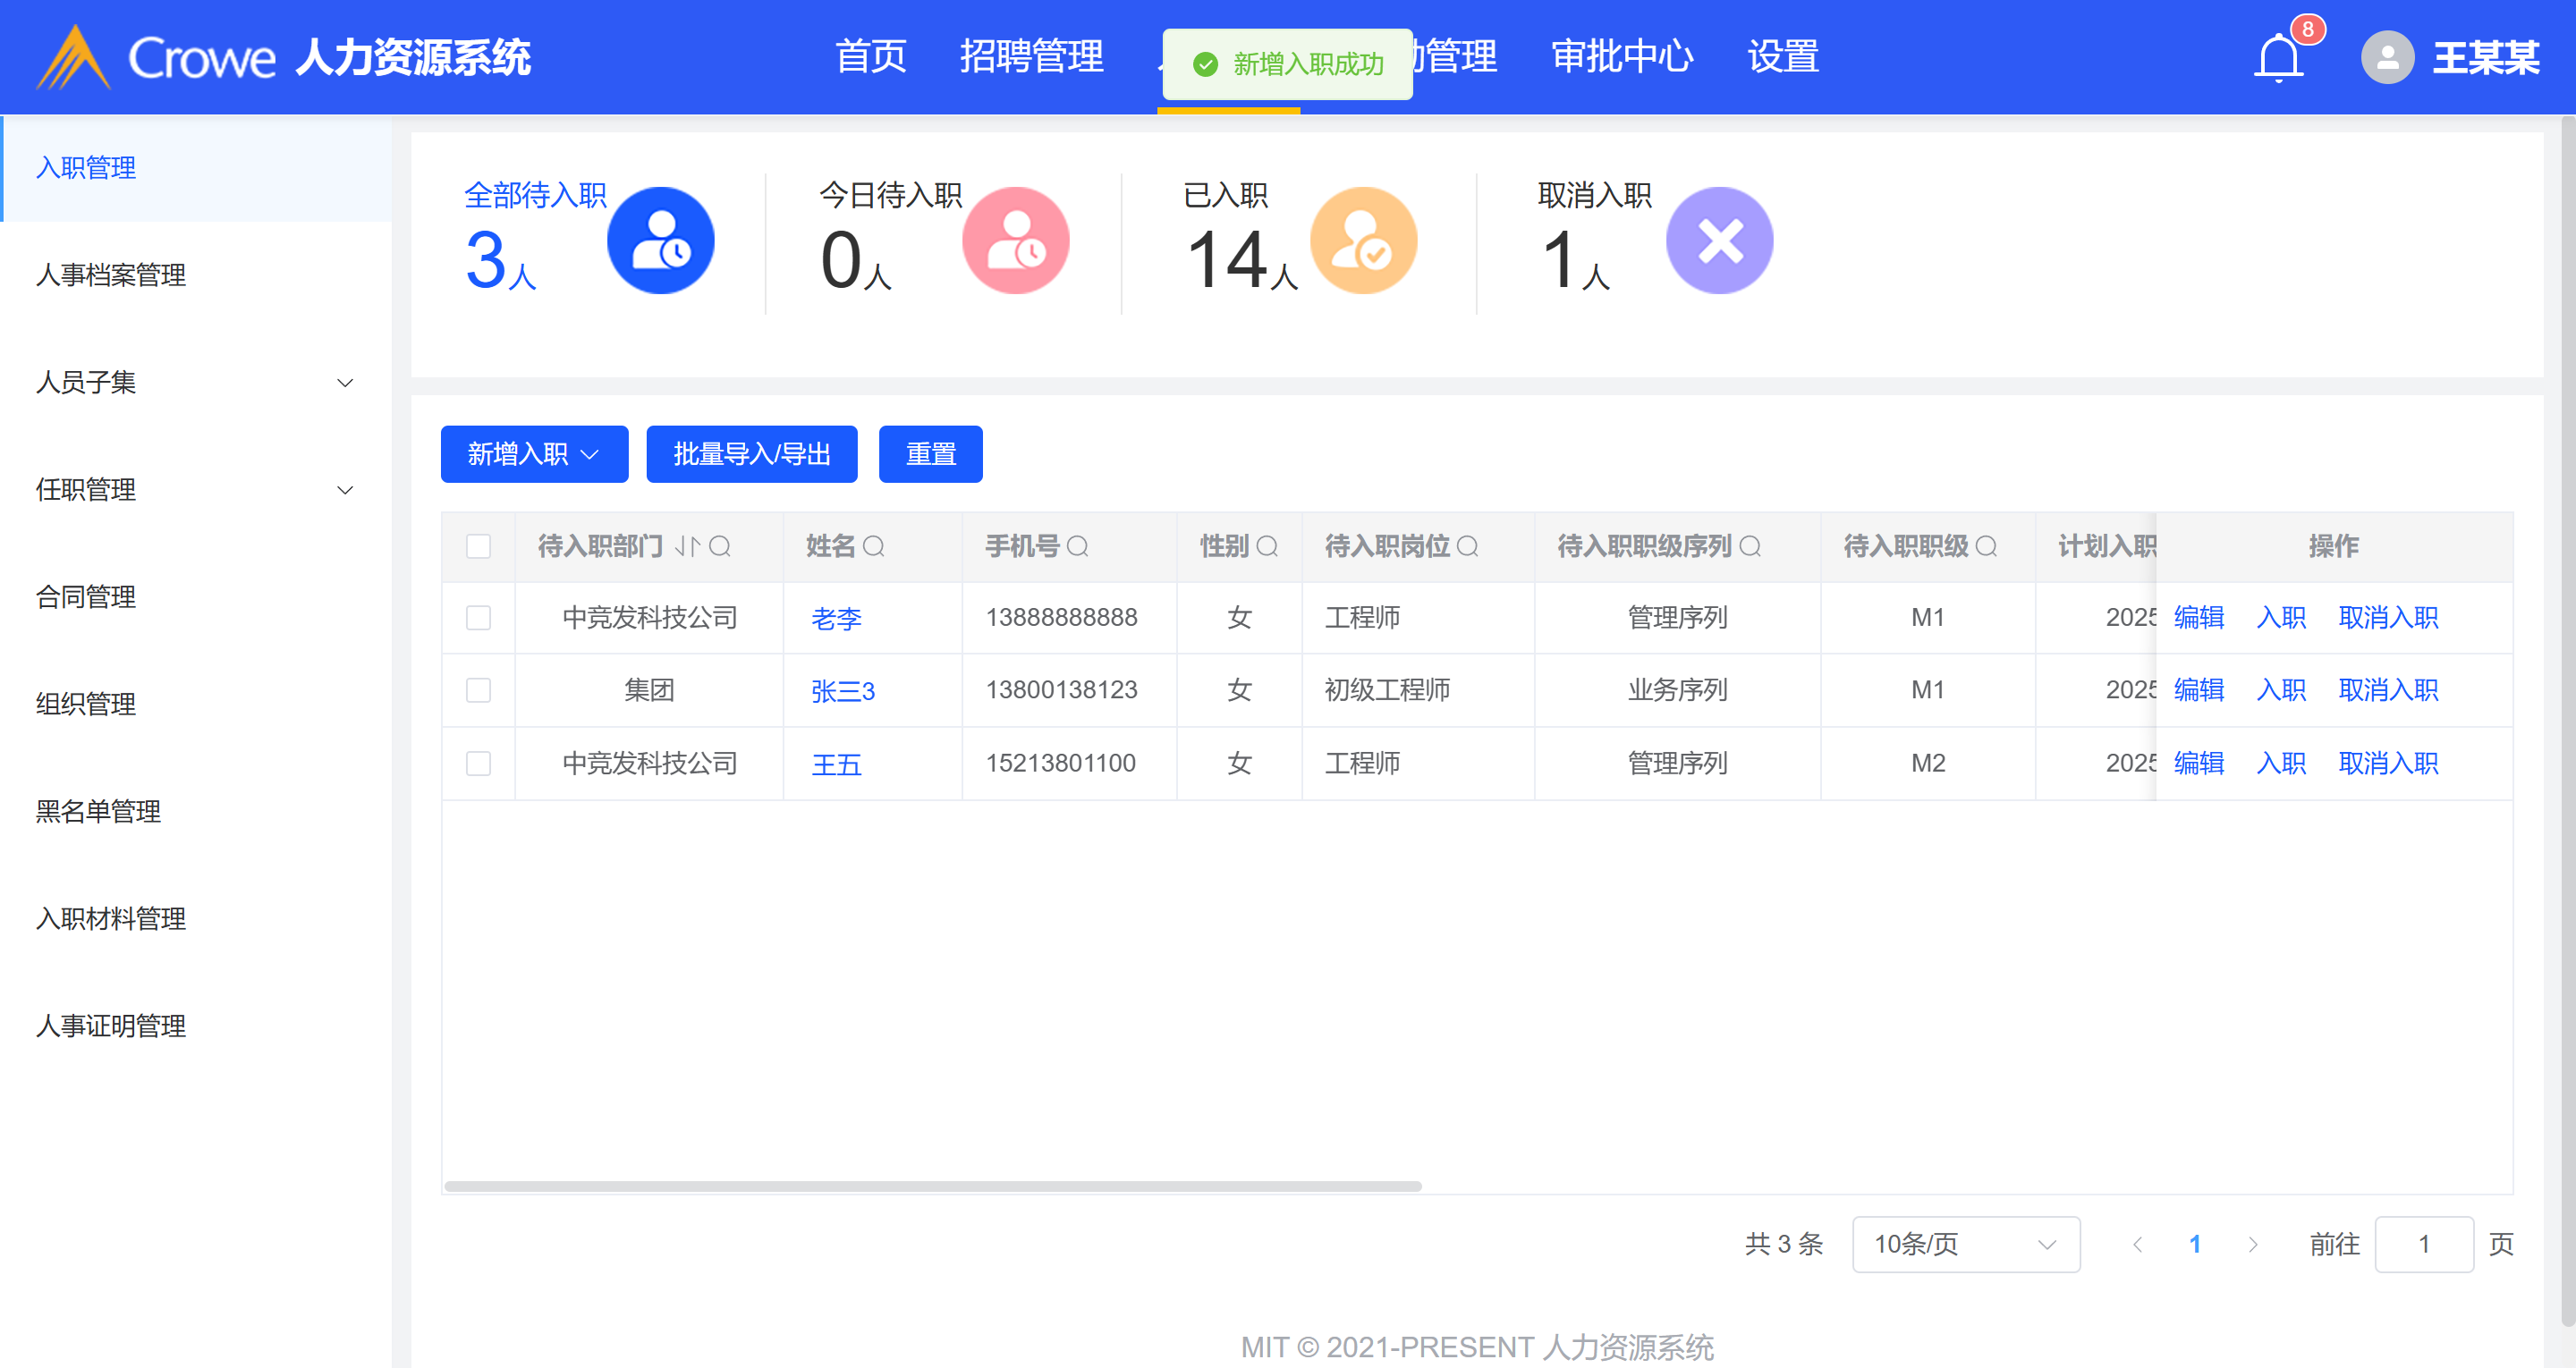Click the 批量导入/导出 button
This screenshot has width=2576, height=1368.
[751, 454]
